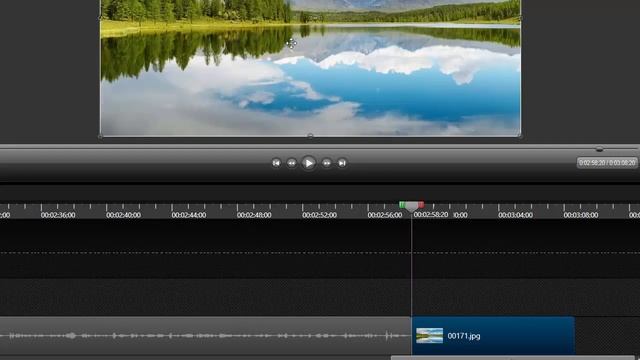
Task: Jump to the previous clip
Action: pos(276,163)
